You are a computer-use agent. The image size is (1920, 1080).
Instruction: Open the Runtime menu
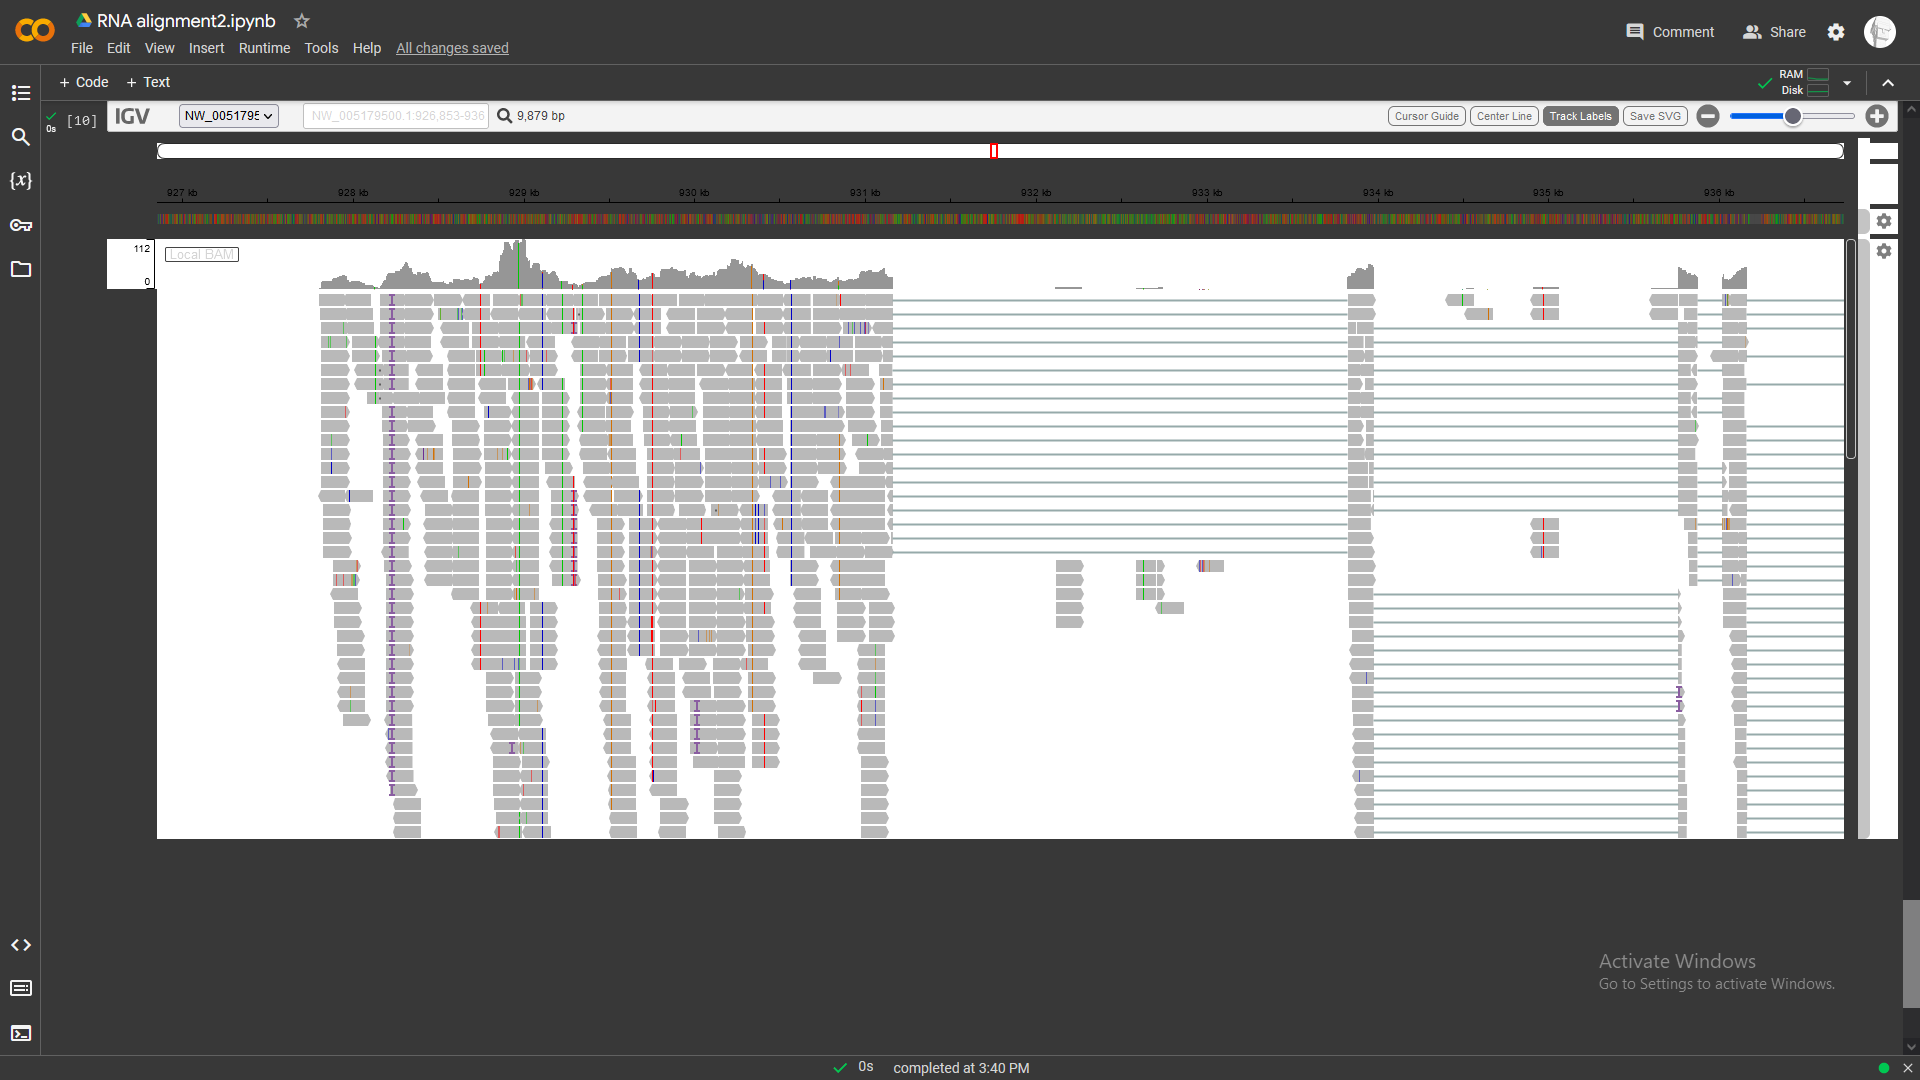coord(264,48)
